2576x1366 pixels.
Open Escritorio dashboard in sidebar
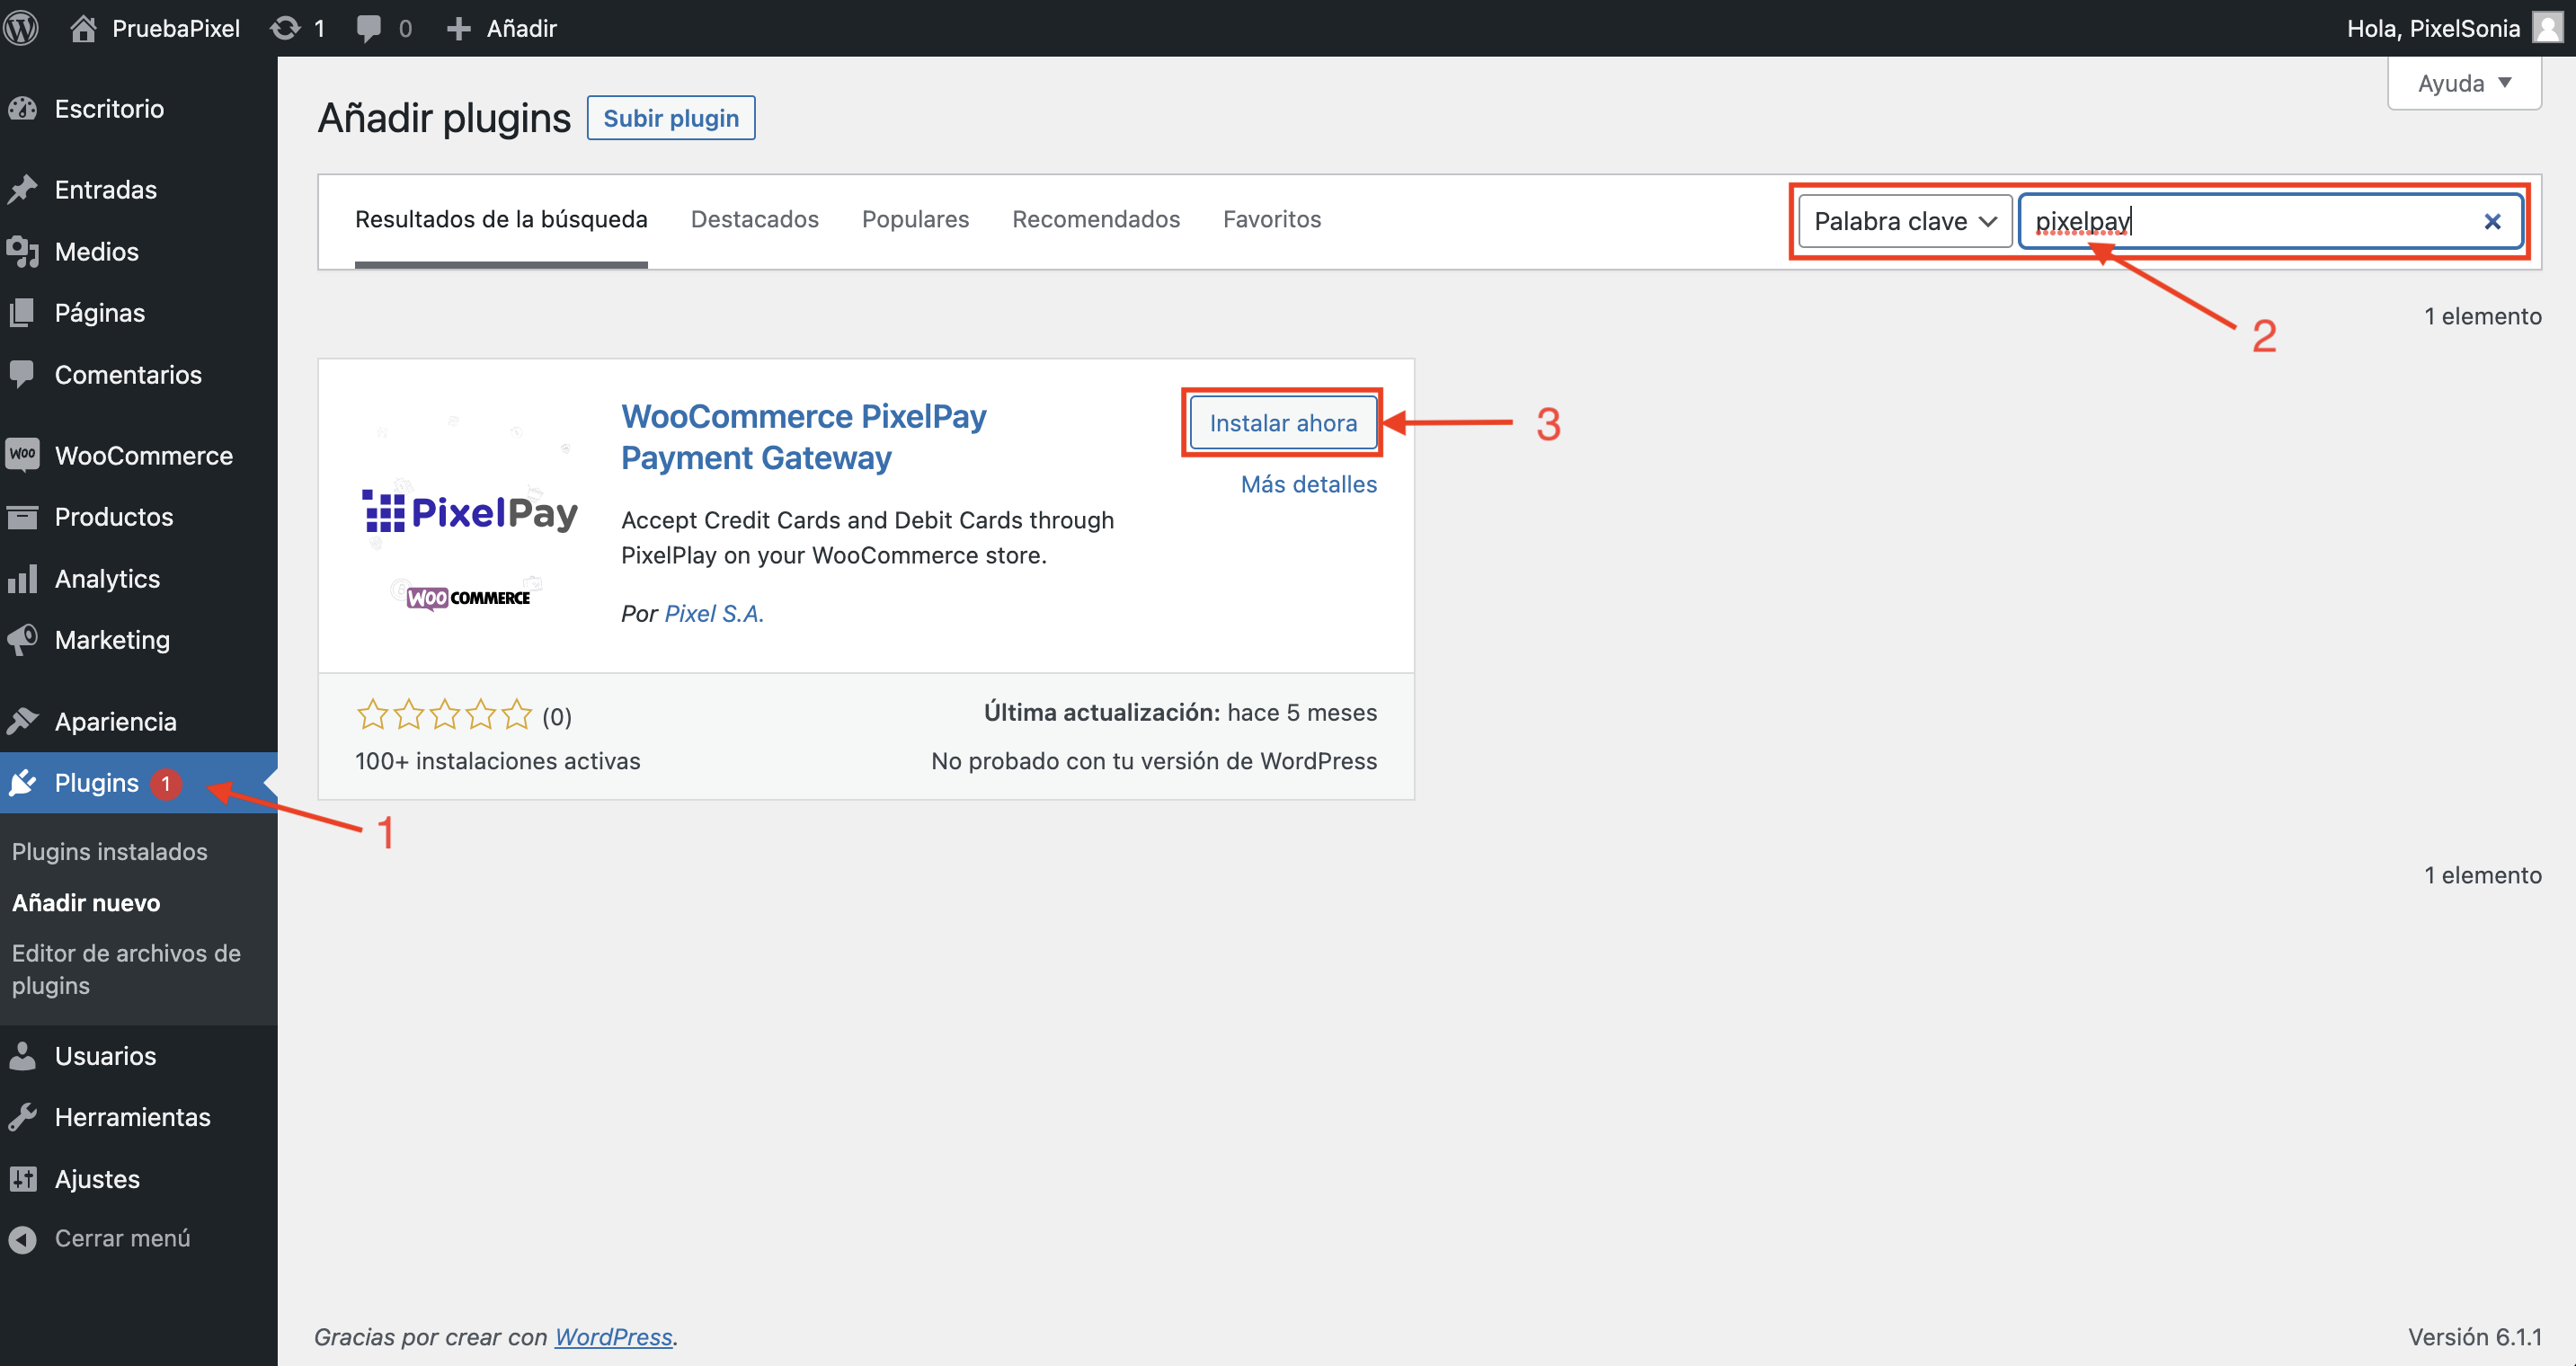point(109,108)
